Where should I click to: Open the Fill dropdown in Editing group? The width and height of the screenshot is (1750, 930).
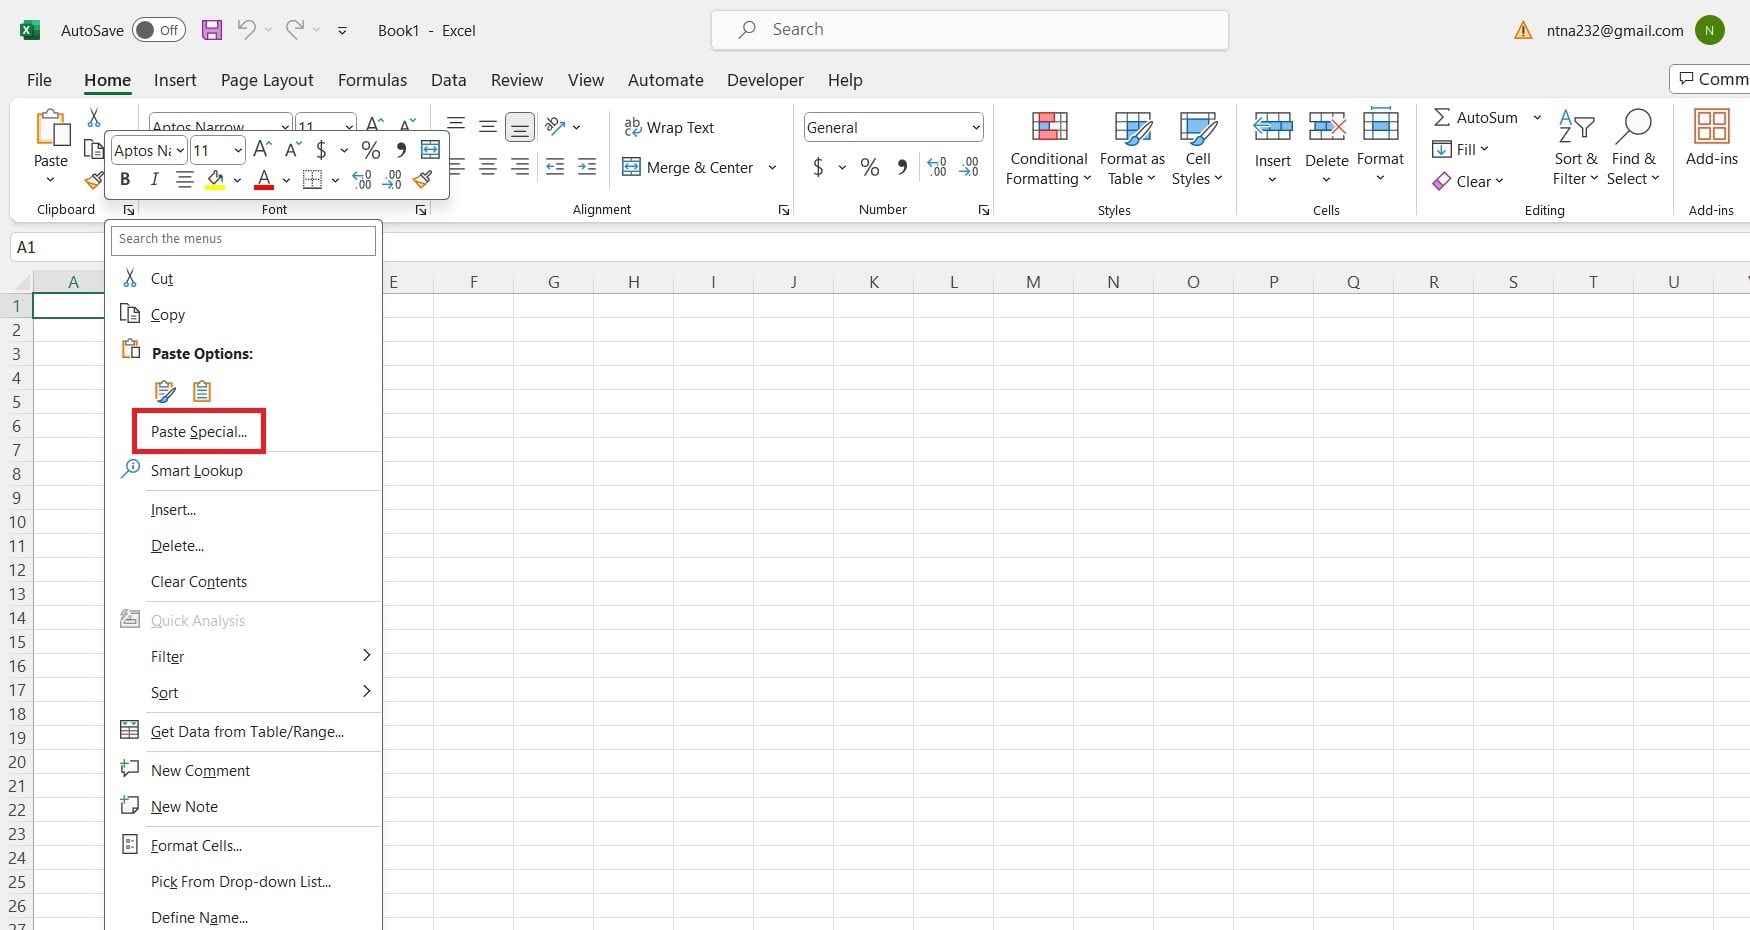pyautogui.click(x=1461, y=149)
